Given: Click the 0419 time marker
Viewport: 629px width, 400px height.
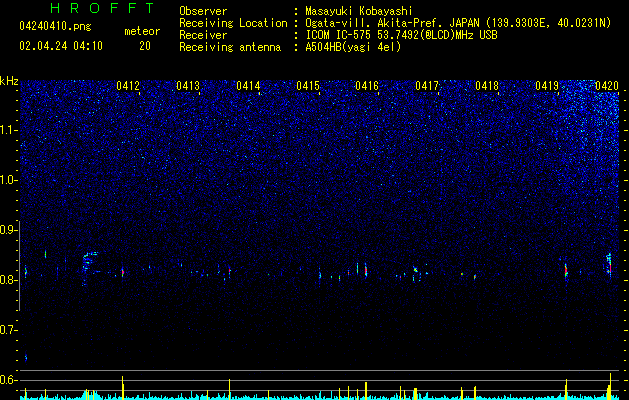Looking at the screenshot, I should pyautogui.click(x=547, y=86).
